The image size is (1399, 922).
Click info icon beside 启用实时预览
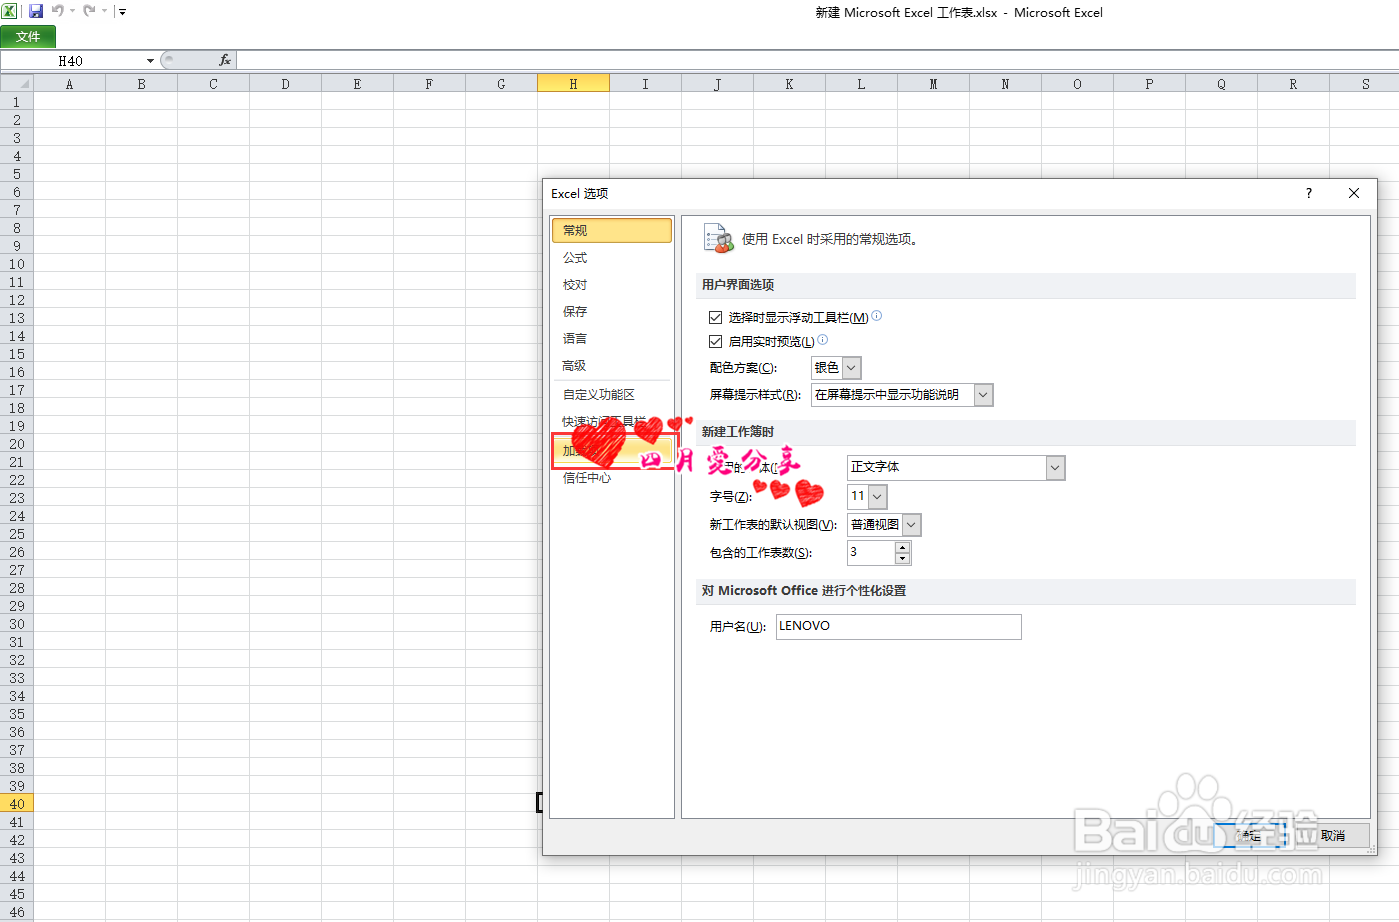pos(823,340)
